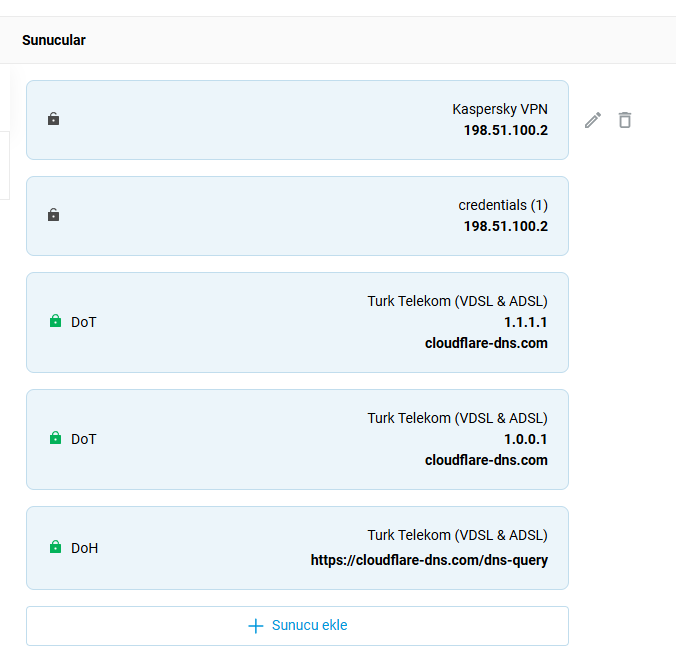The width and height of the screenshot is (676, 672).
Task: Click the 198.51.100.2 address under credentials (1)
Action: 506,226
